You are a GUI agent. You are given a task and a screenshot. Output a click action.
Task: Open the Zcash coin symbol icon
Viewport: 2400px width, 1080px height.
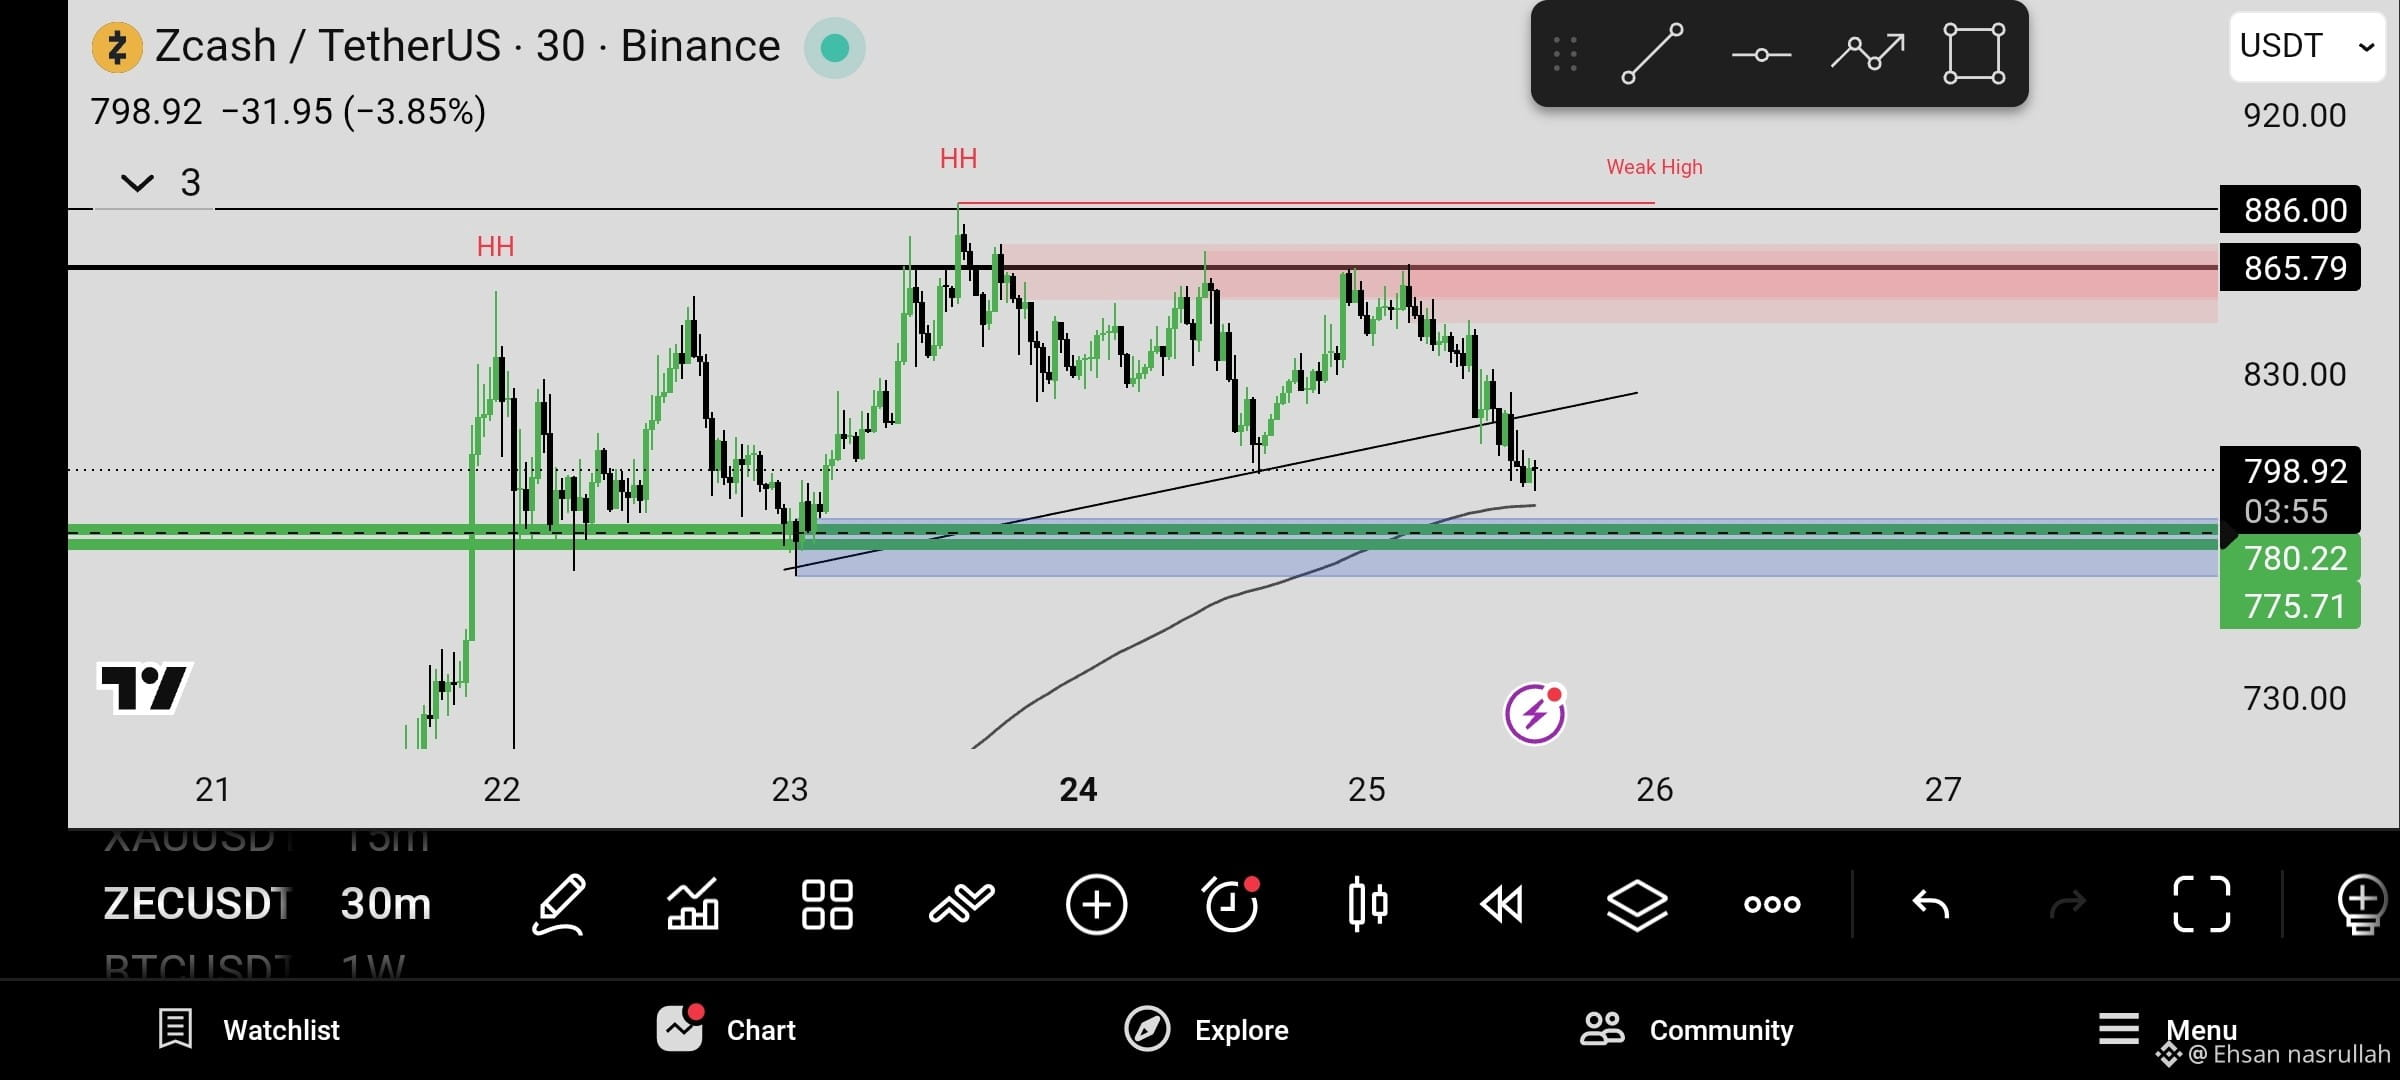click(x=117, y=47)
